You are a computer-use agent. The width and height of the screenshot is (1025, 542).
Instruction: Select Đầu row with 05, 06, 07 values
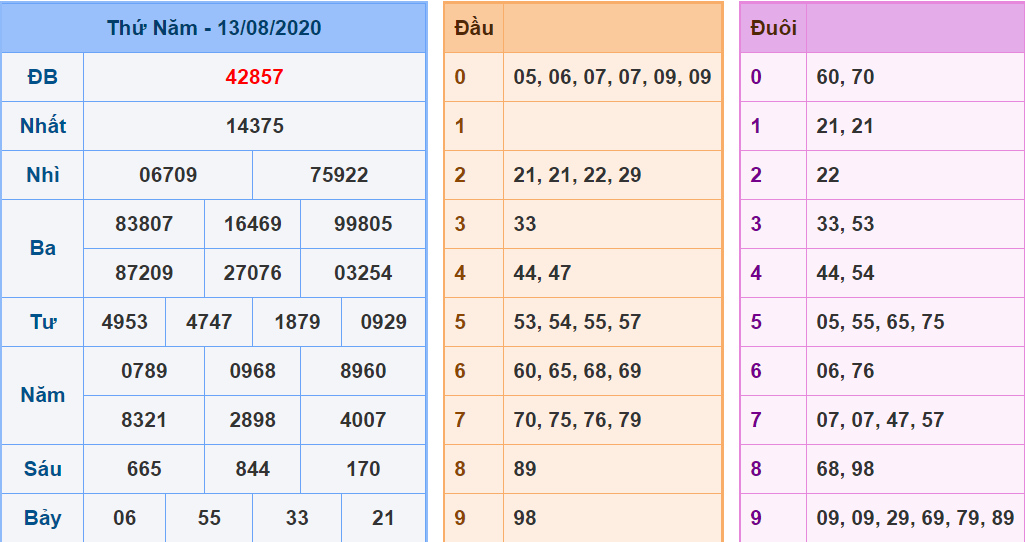point(612,77)
